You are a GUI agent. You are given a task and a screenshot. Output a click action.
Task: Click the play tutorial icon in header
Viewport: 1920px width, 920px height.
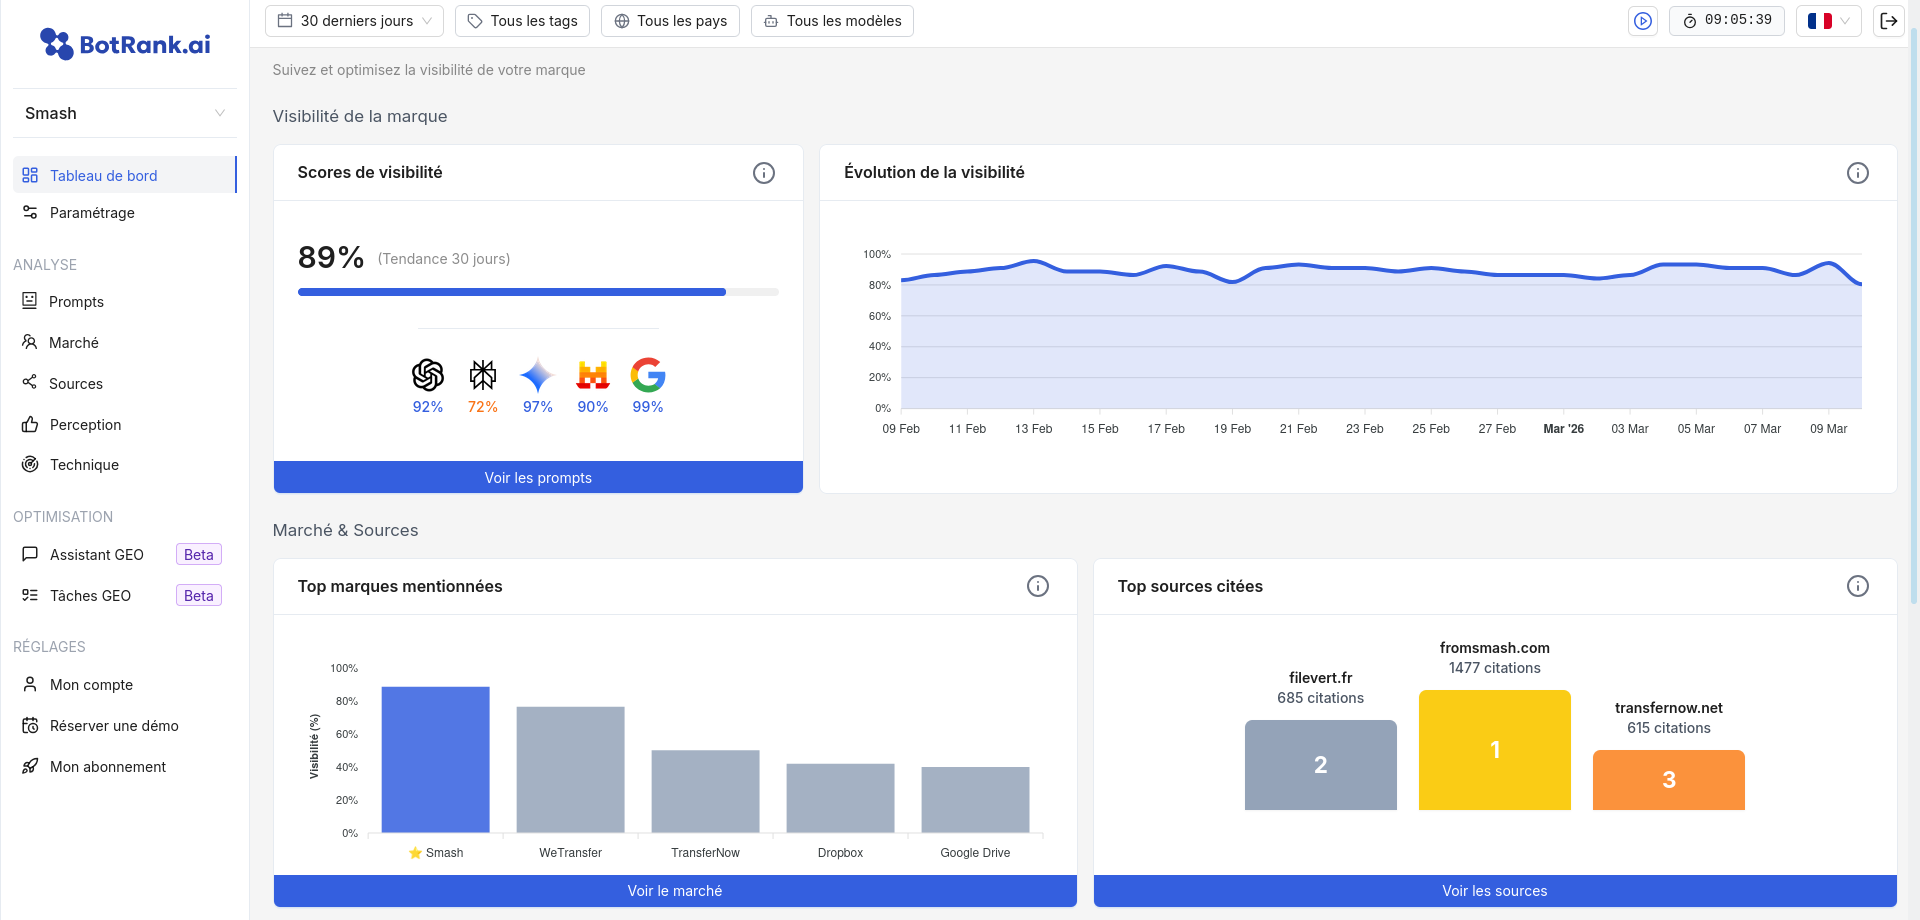pyautogui.click(x=1643, y=21)
